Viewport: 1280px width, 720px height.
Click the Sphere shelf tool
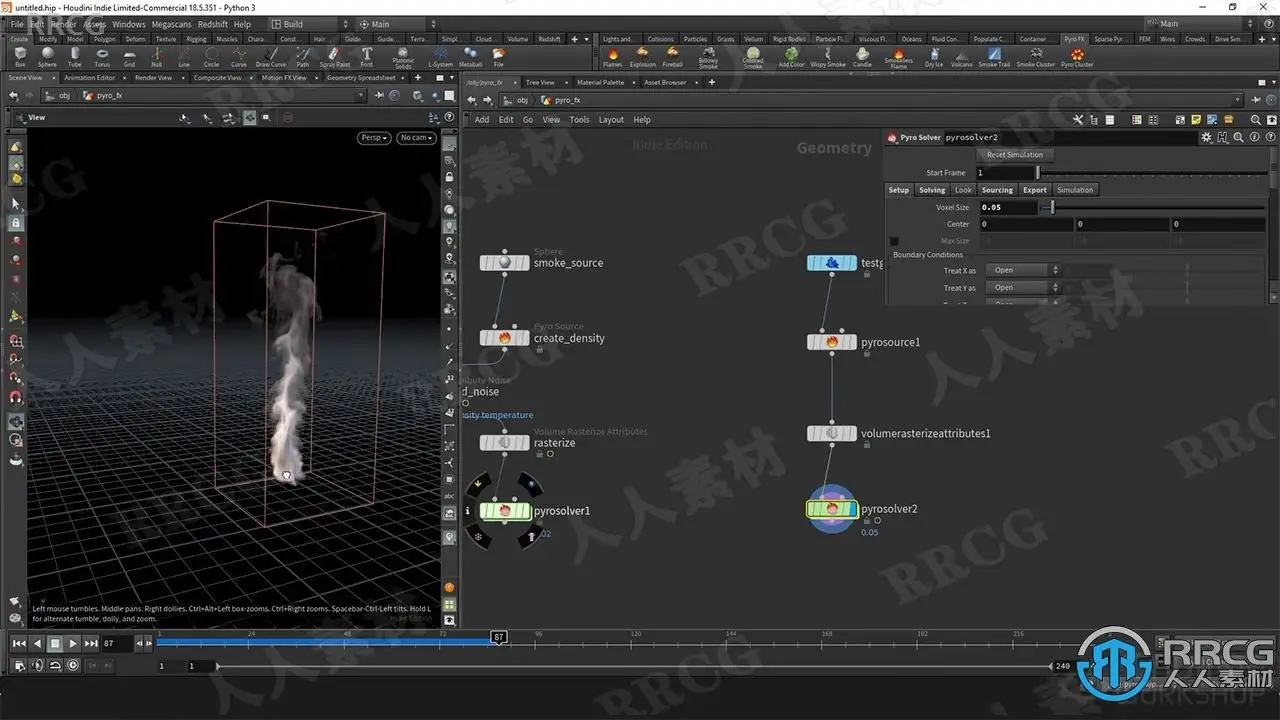click(47, 55)
